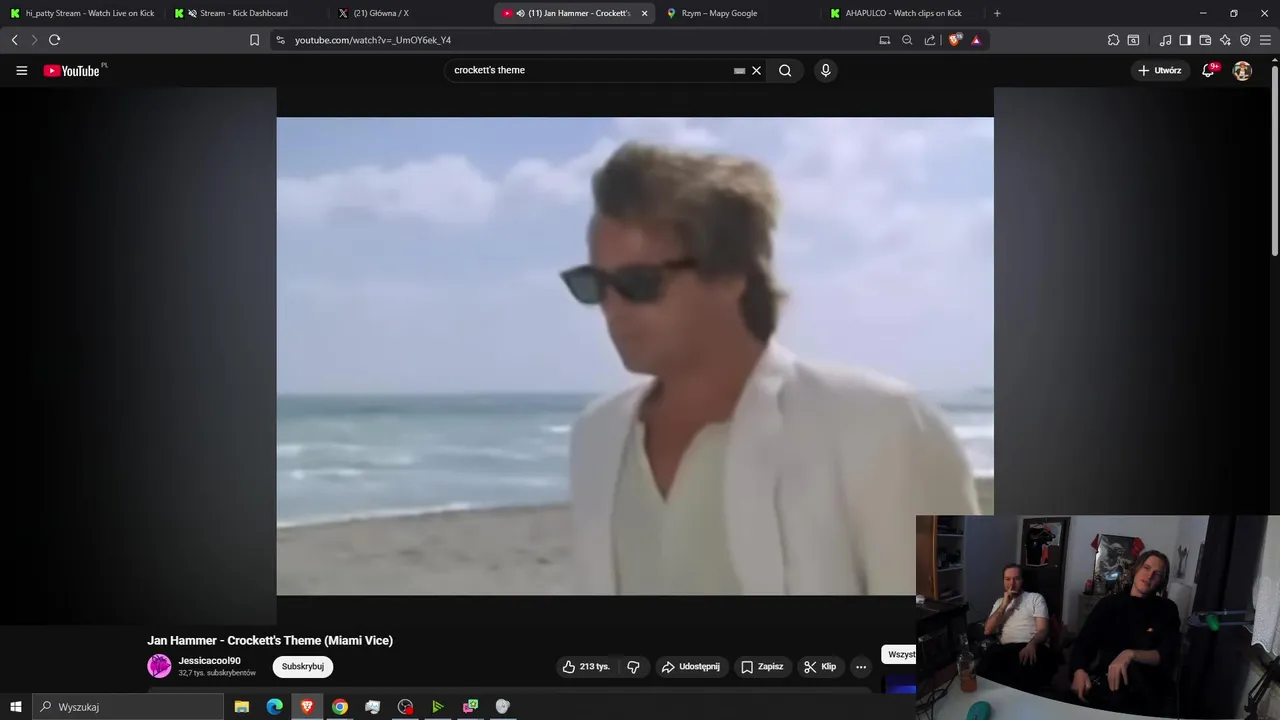Screen dimensions: 1280x720
Task: Click the page vertical scrollbar
Action: point(1274,160)
